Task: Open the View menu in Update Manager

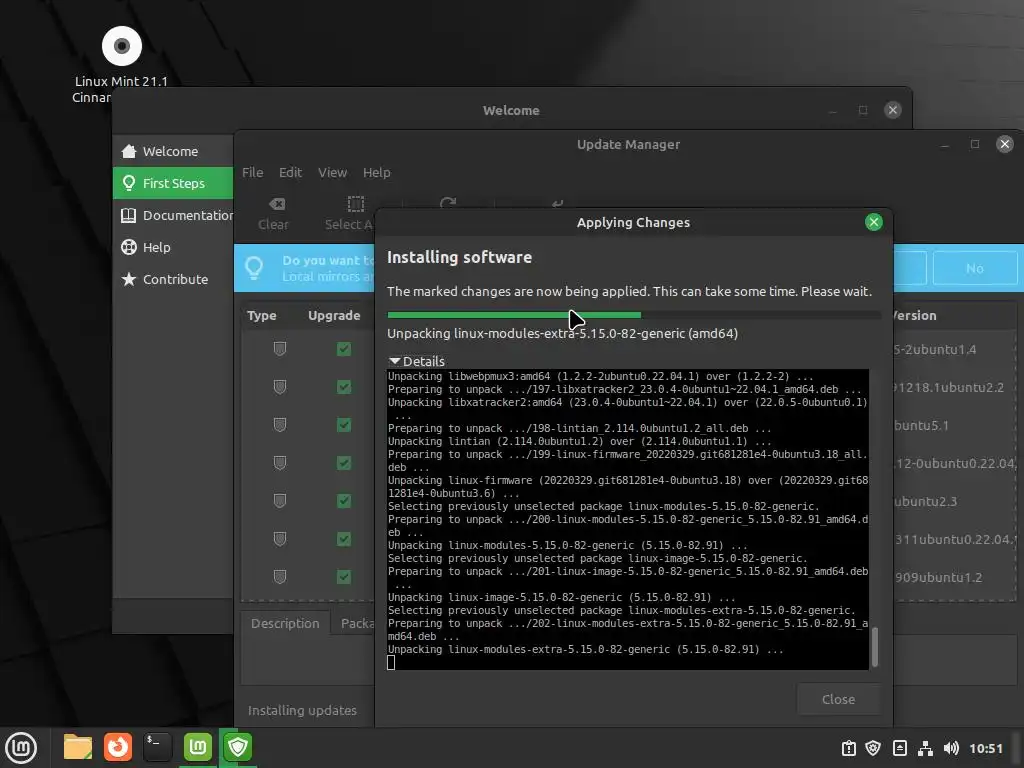Action: (332, 172)
